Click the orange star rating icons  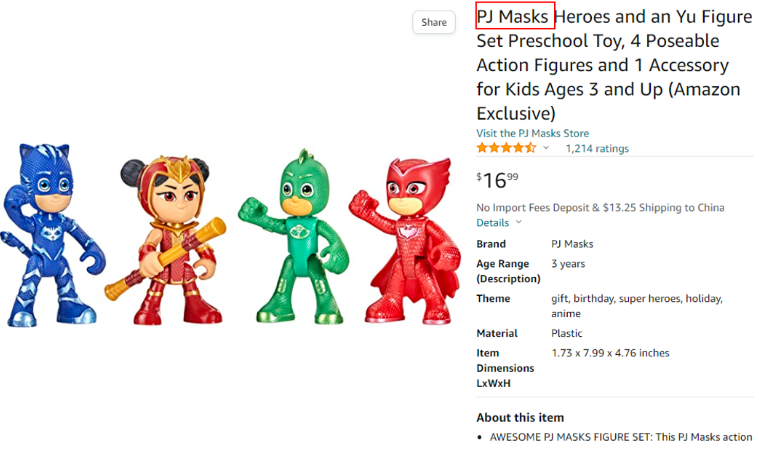tap(506, 148)
